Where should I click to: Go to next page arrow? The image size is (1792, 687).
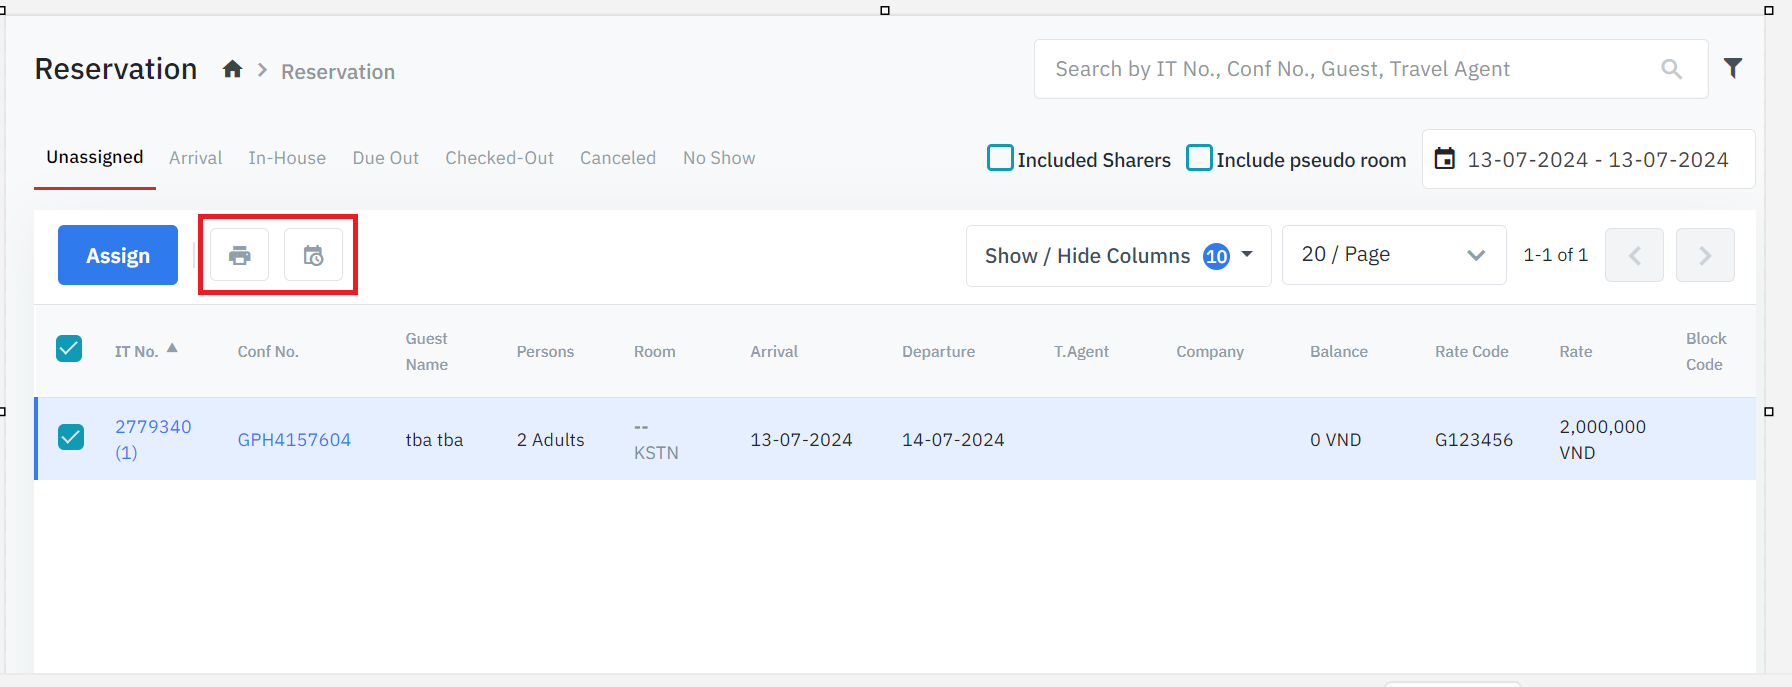point(1705,256)
